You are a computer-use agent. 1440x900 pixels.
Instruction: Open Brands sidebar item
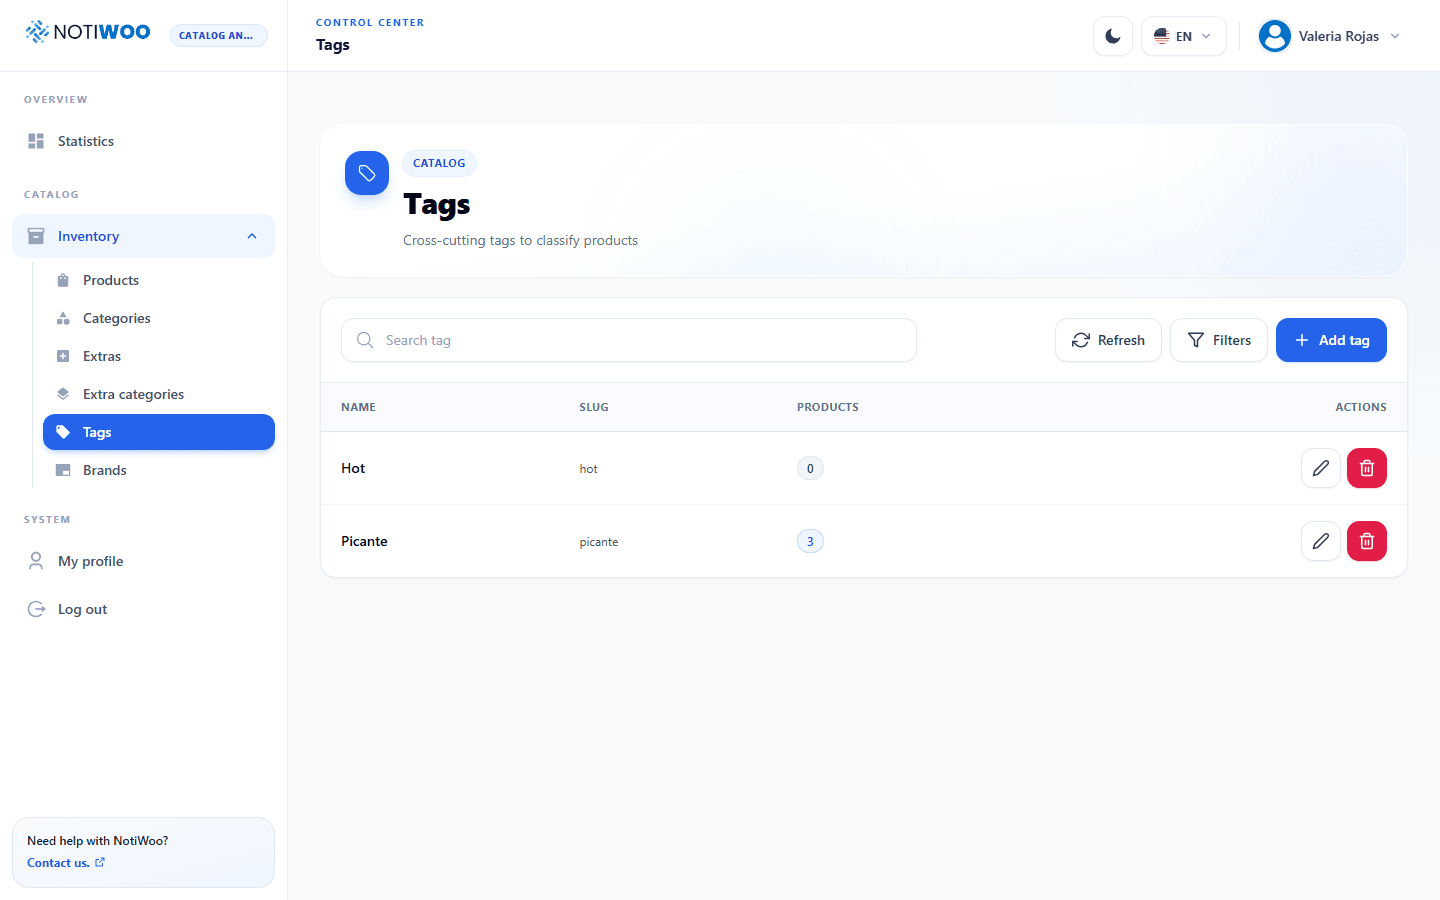159,470
